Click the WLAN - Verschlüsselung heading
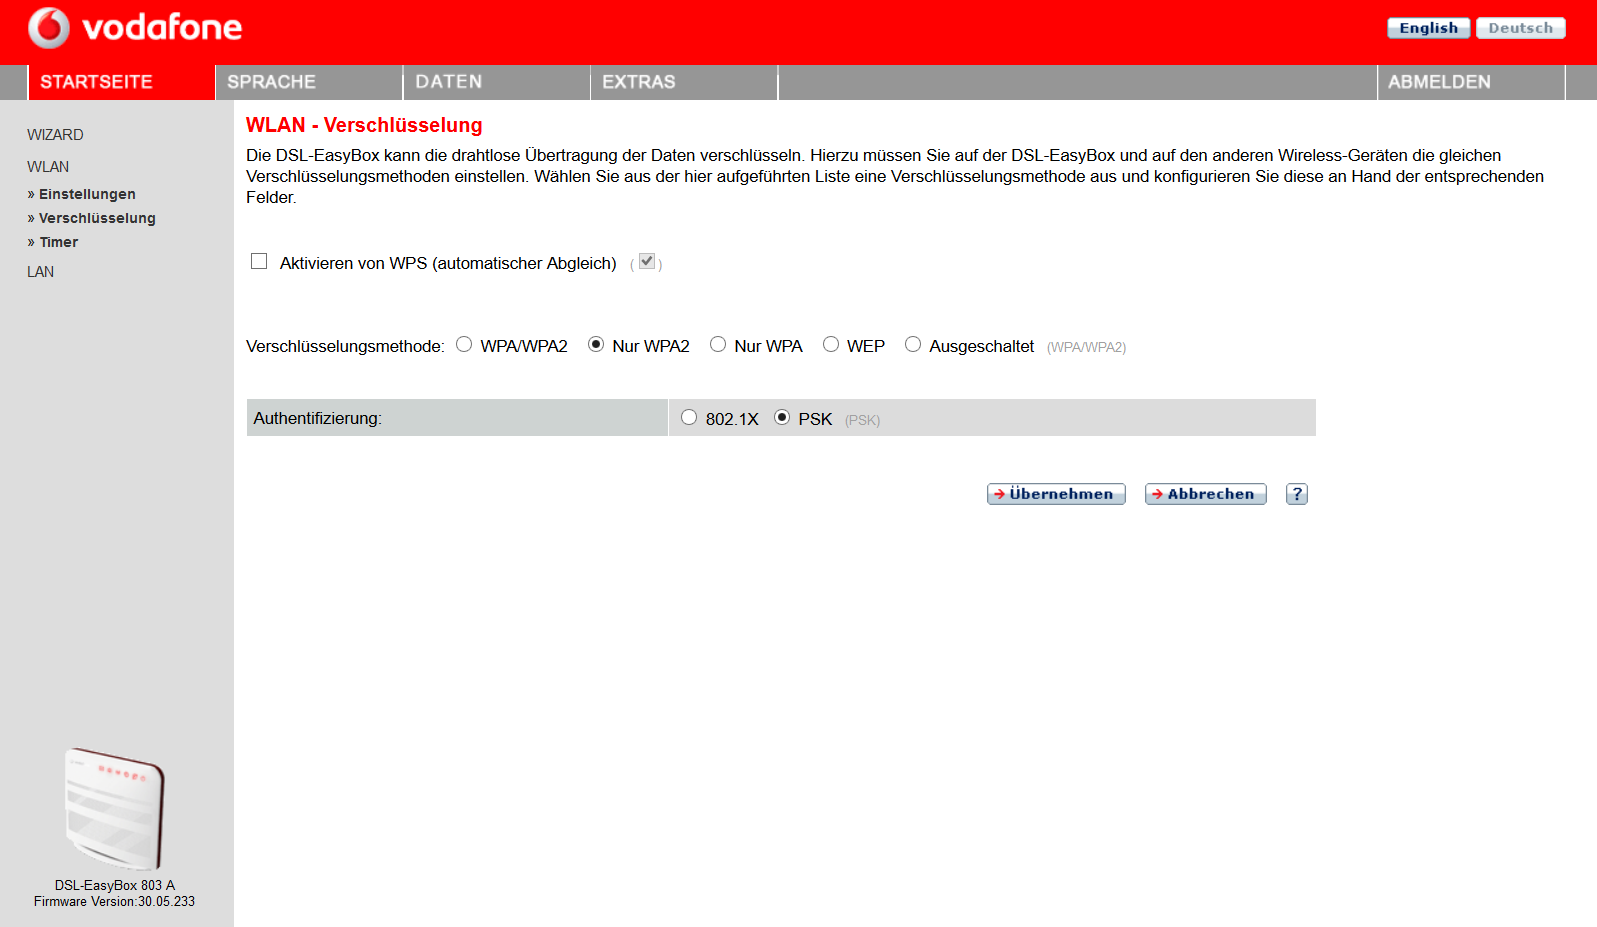This screenshot has width=1597, height=927. [x=364, y=125]
